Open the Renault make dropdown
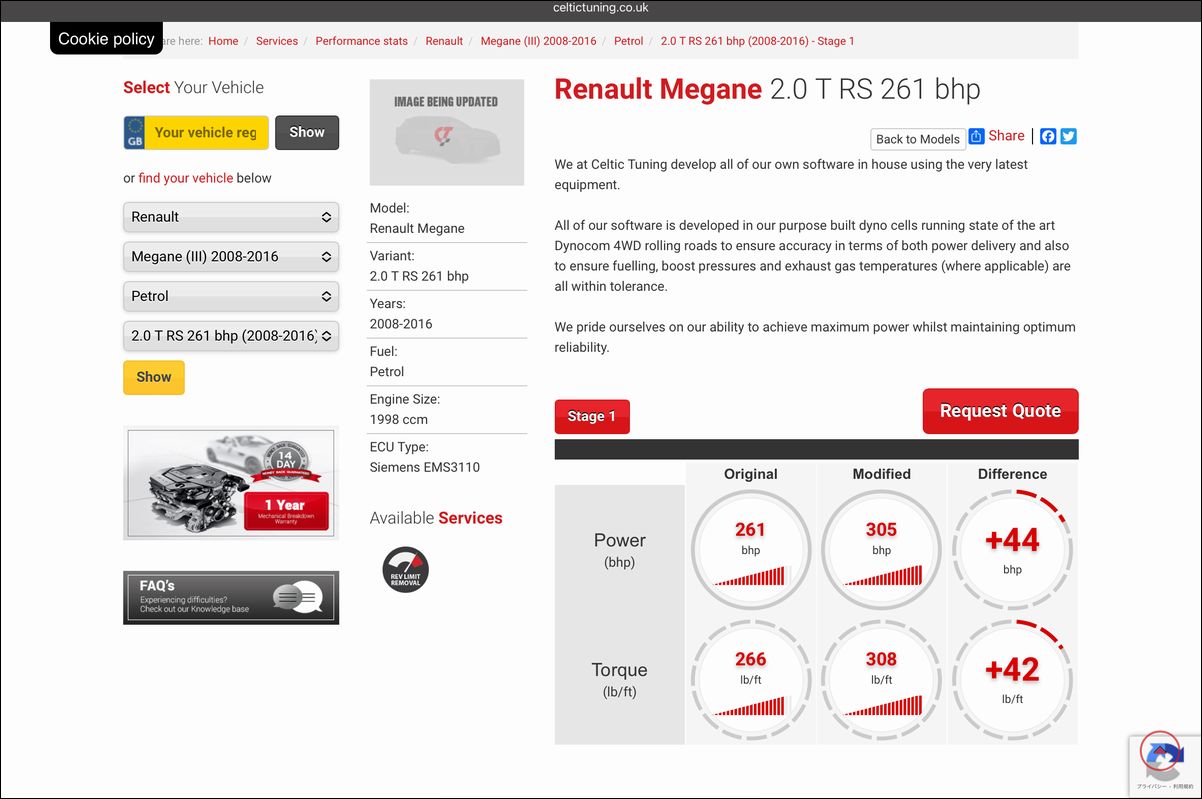The width and height of the screenshot is (1202, 799). [231, 217]
